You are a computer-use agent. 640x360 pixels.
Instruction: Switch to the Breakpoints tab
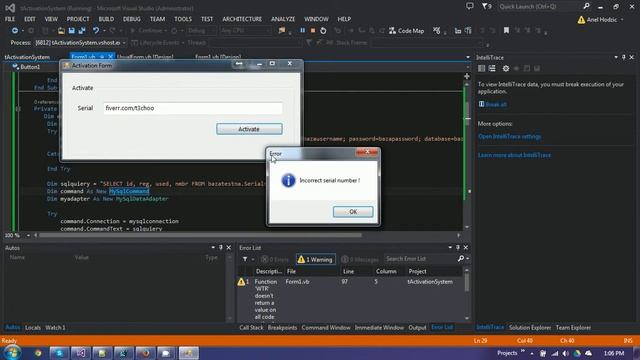click(282, 328)
